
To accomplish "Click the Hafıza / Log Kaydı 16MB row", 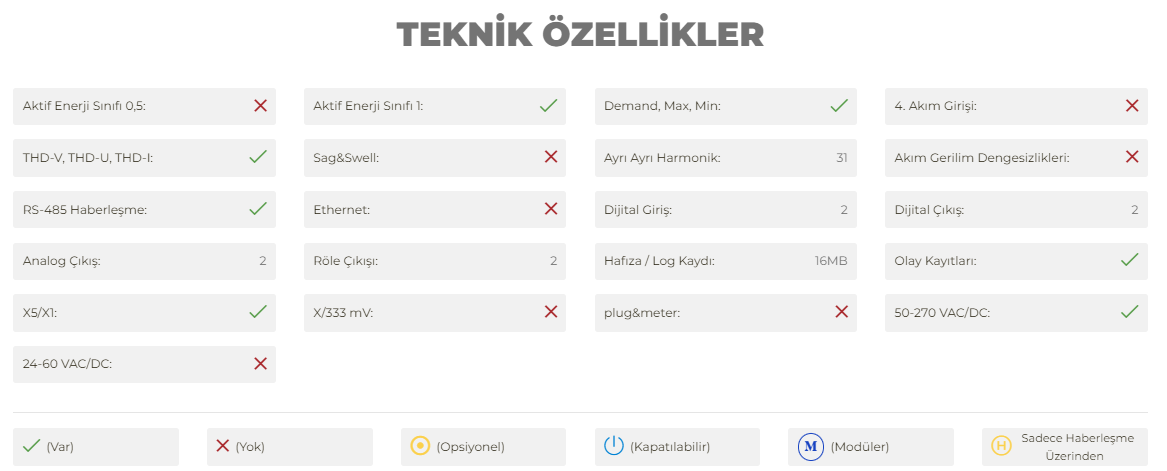I will coord(726,261).
